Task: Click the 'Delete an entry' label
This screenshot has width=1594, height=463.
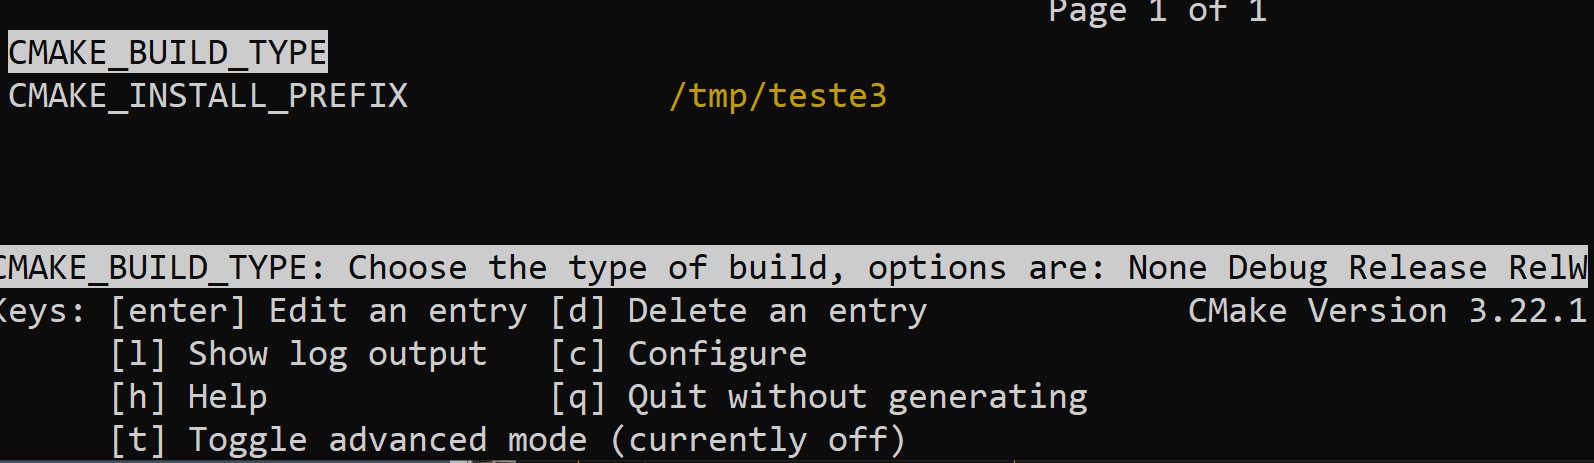Action: 777,312
